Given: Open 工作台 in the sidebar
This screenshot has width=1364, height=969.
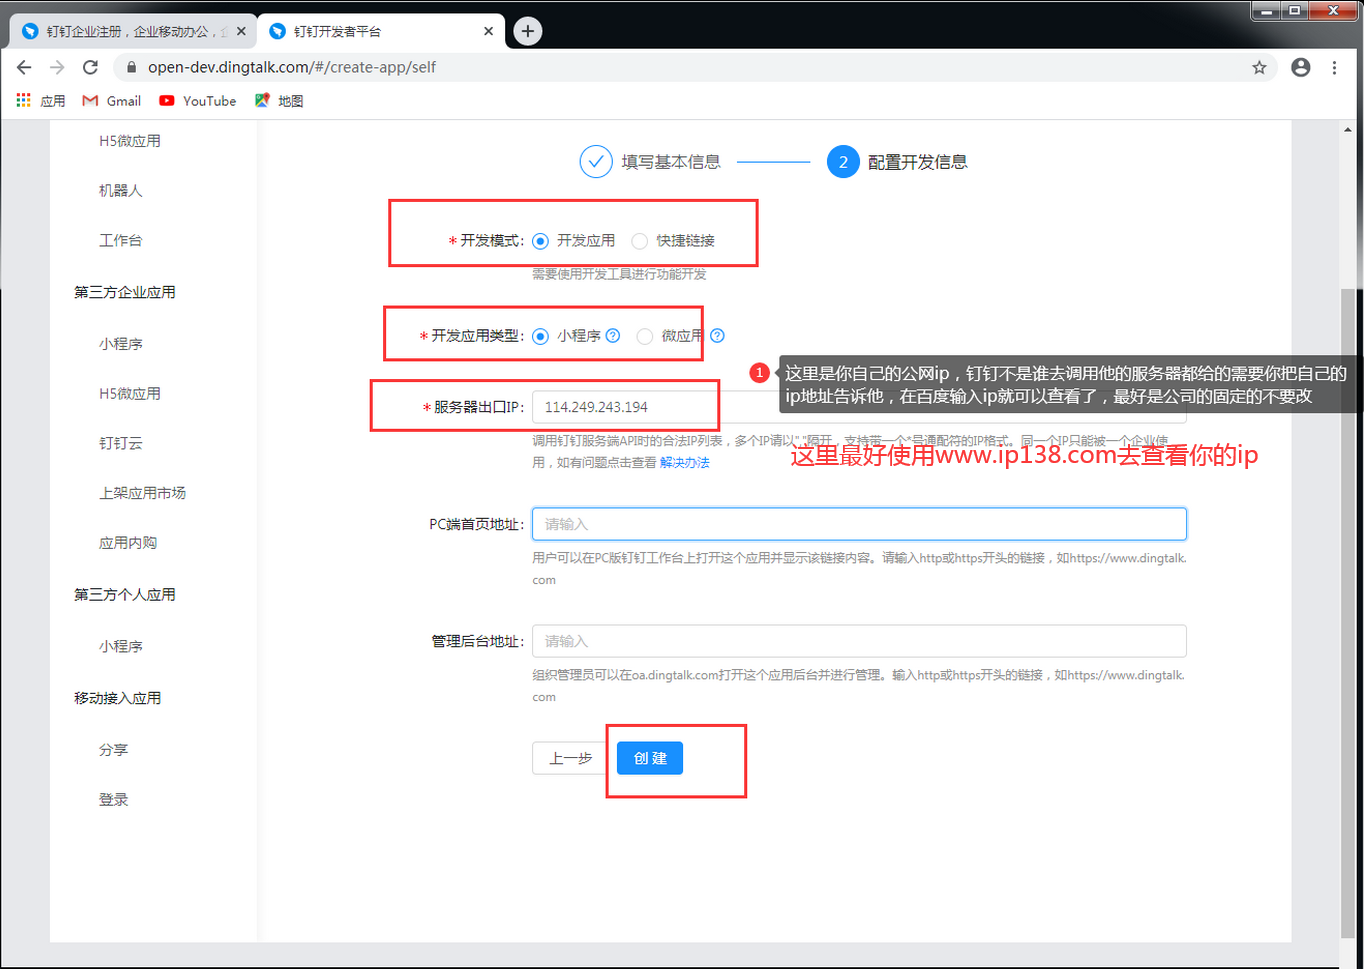Looking at the screenshot, I should tap(121, 241).
